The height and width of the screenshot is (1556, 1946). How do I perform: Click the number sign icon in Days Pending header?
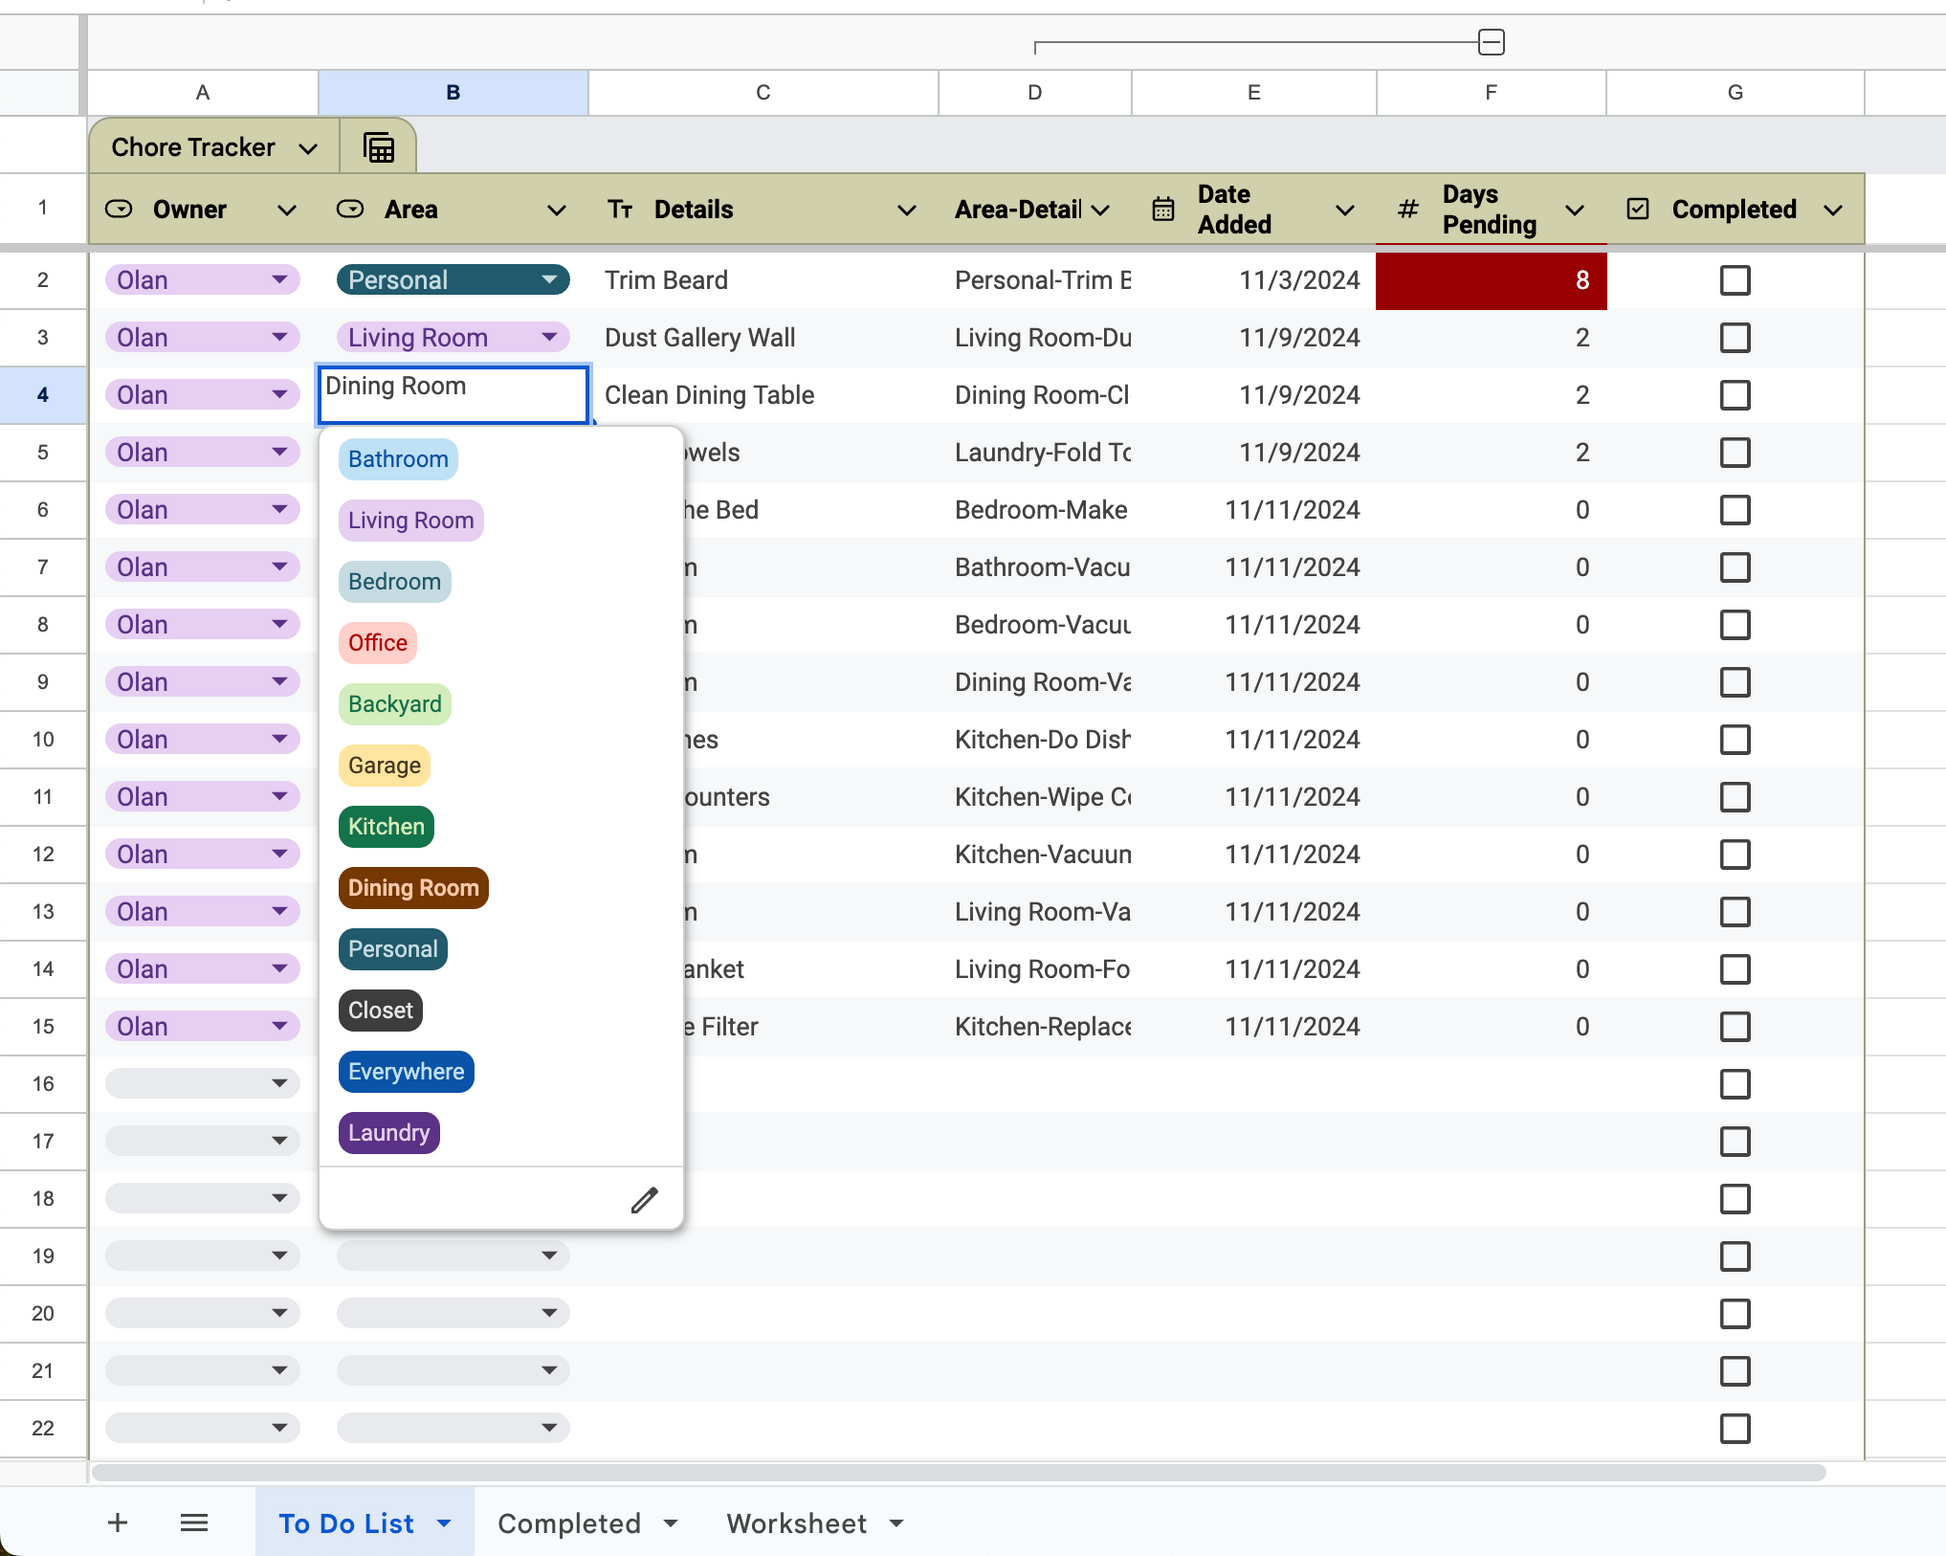point(1407,209)
